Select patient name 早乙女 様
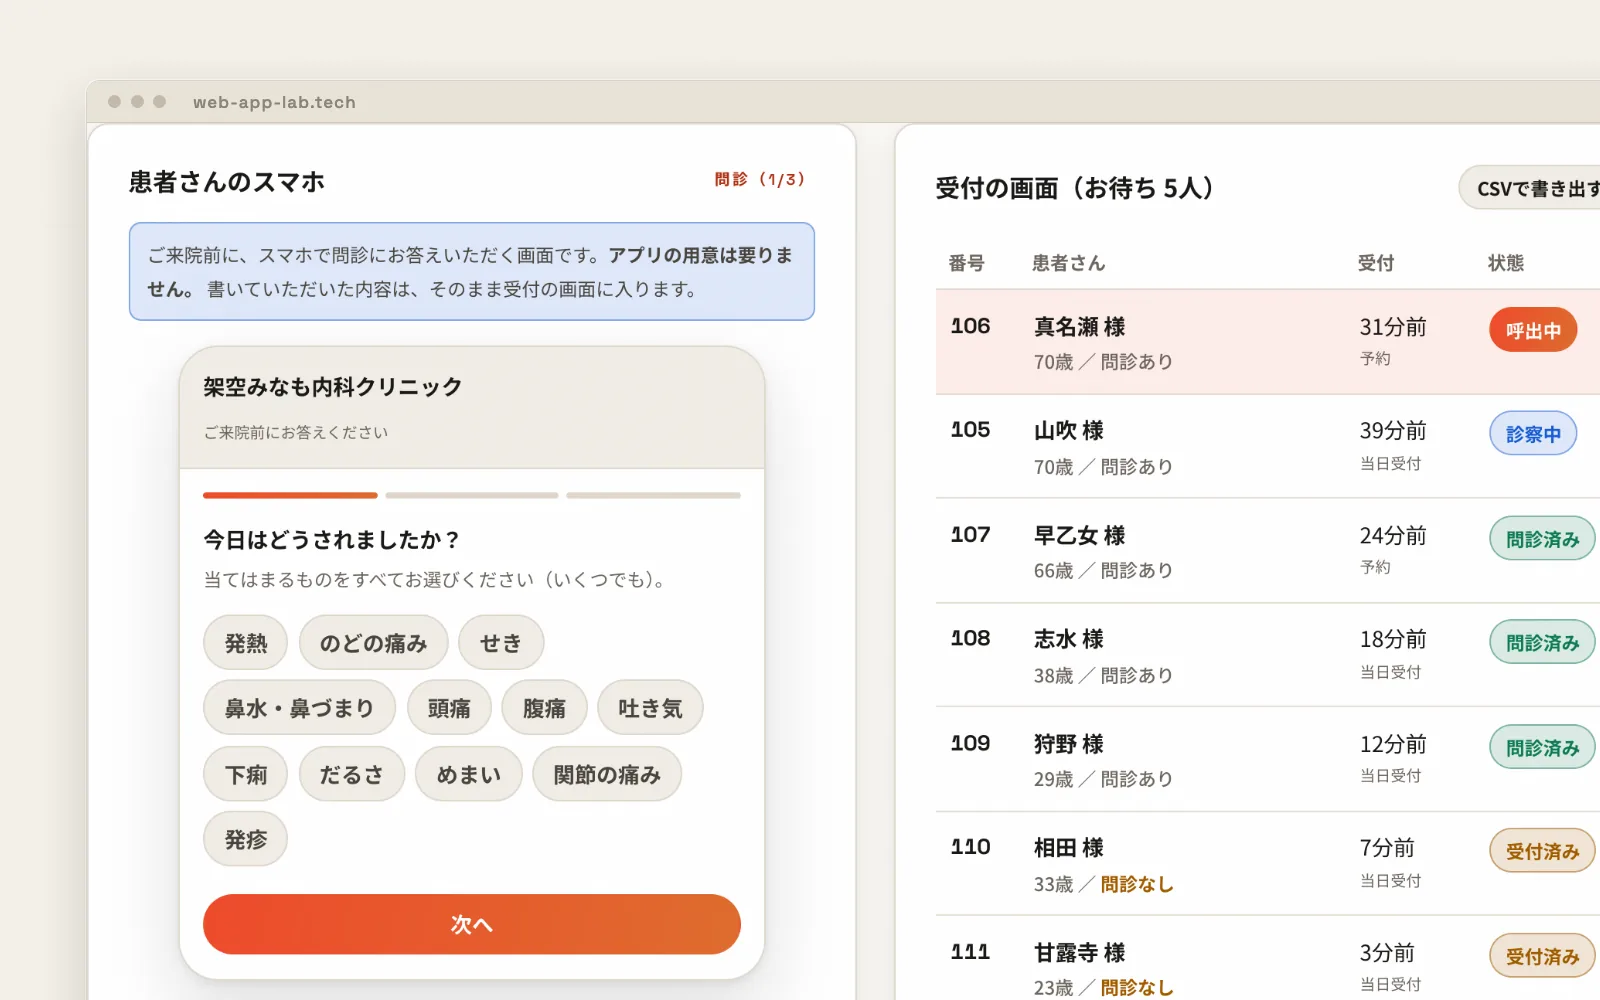Image resolution: width=1600 pixels, height=1000 pixels. coord(1079,535)
